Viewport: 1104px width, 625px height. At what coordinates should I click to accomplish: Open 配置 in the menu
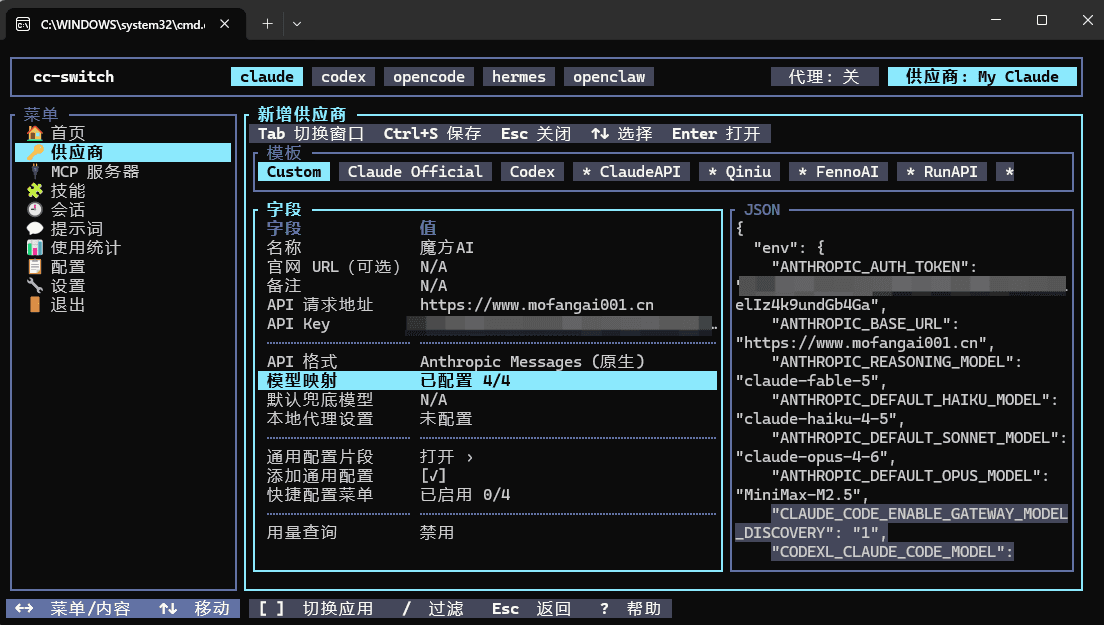pyautogui.click(x=123, y=266)
